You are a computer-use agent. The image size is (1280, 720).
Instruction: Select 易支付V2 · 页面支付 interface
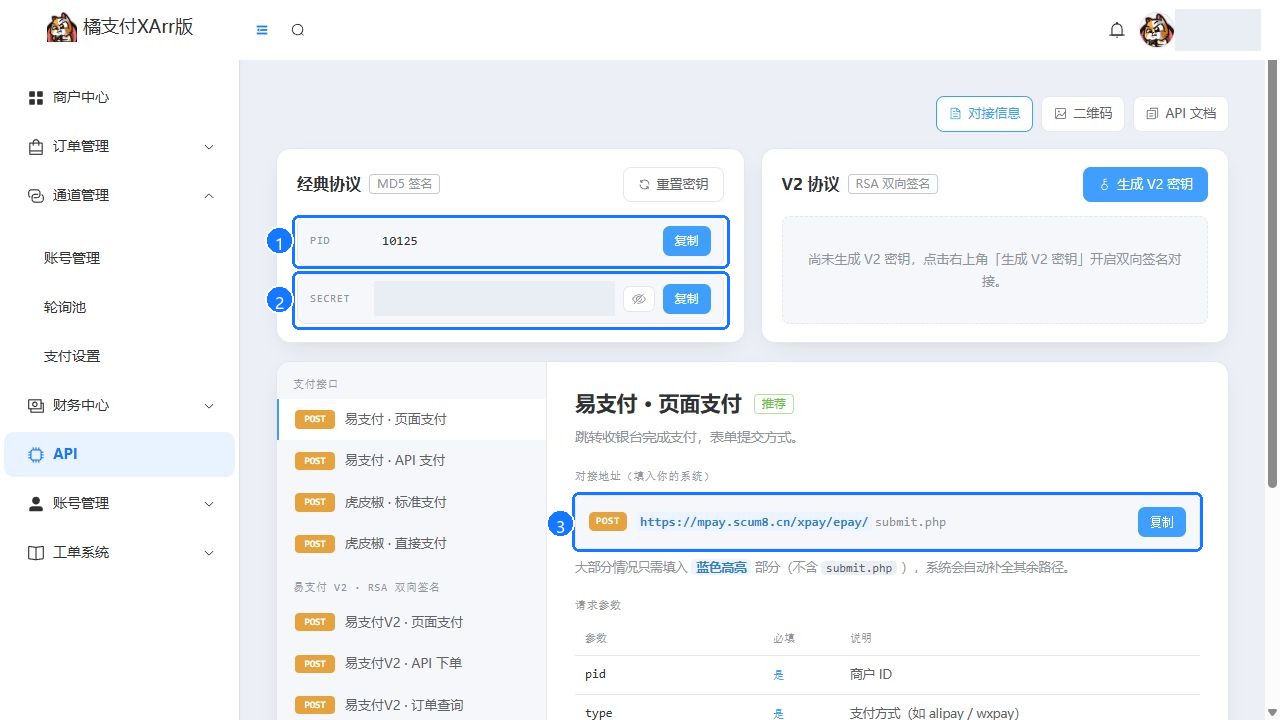(412, 622)
